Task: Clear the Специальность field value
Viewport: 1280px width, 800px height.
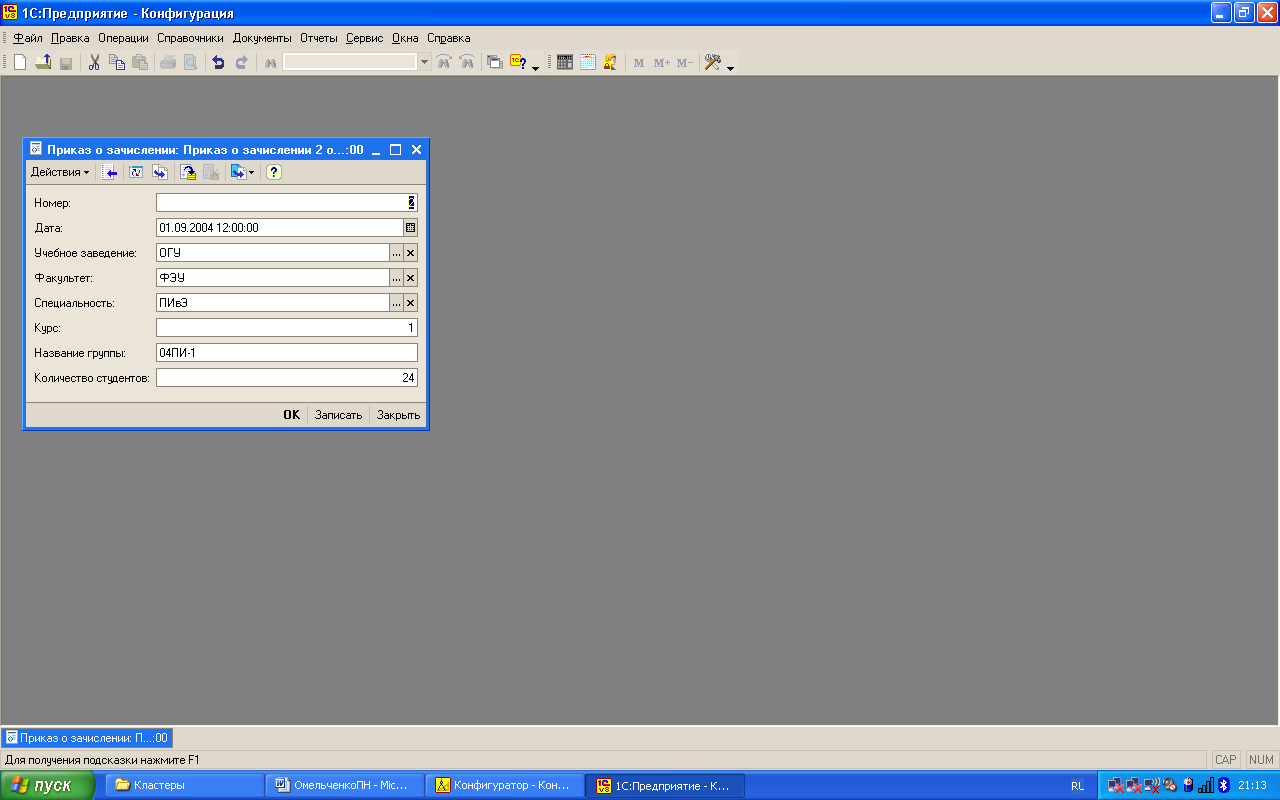Action: 410,303
